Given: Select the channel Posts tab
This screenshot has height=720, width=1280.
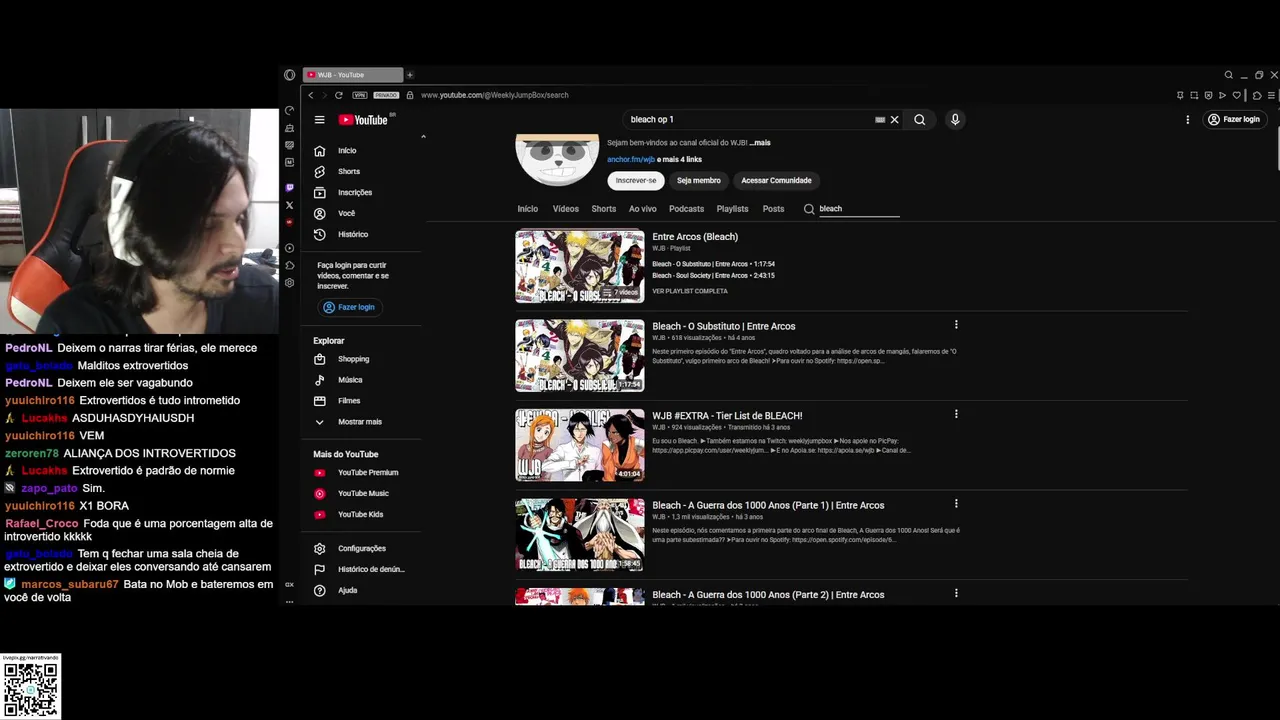Looking at the screenshot, I should tap(773, 209).
